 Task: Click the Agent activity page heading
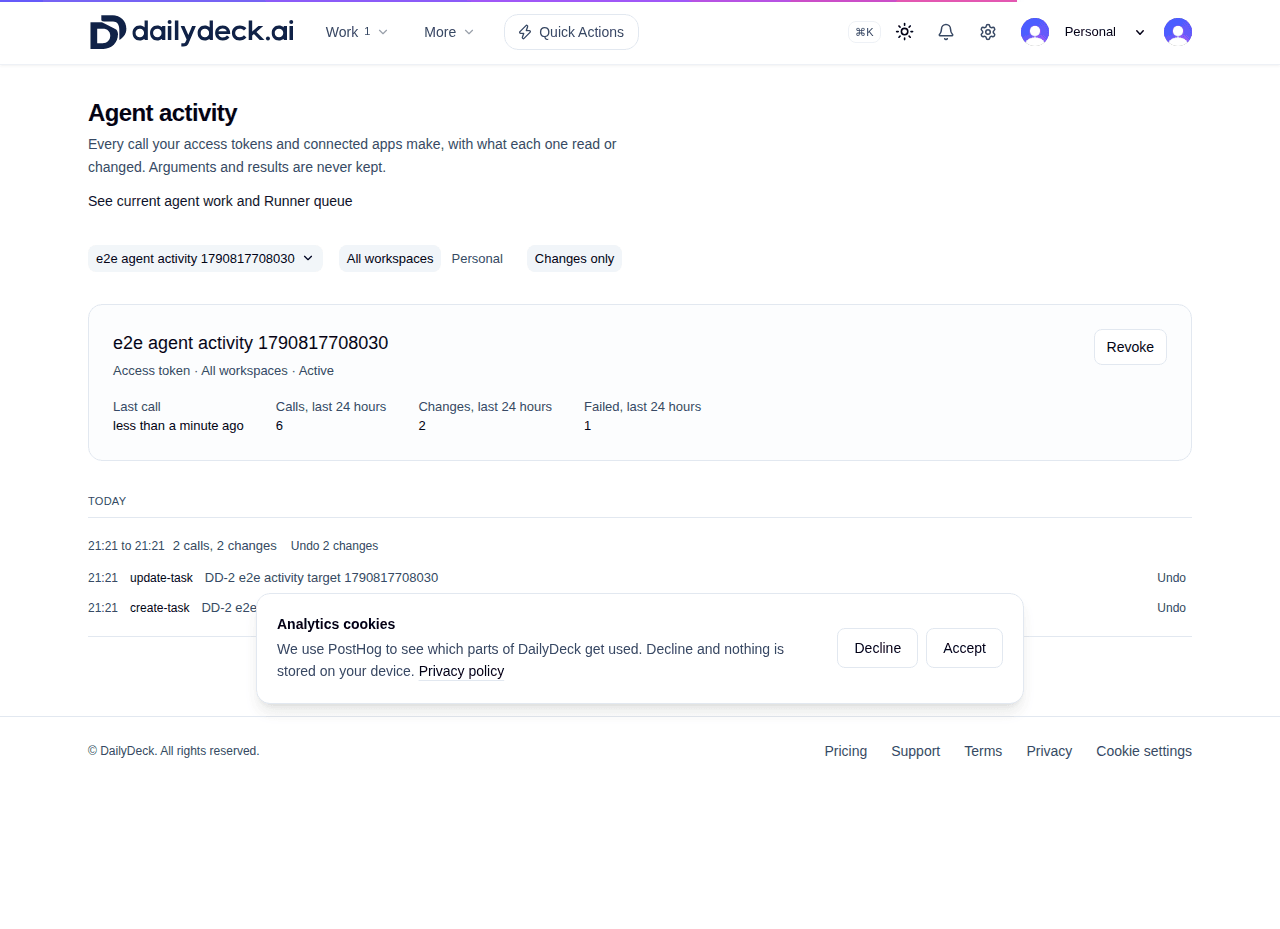[162, 113]
